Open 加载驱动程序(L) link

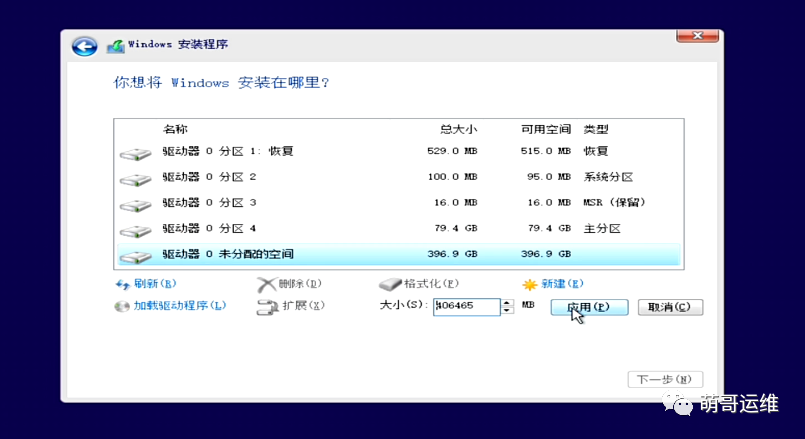pos(180,306)
